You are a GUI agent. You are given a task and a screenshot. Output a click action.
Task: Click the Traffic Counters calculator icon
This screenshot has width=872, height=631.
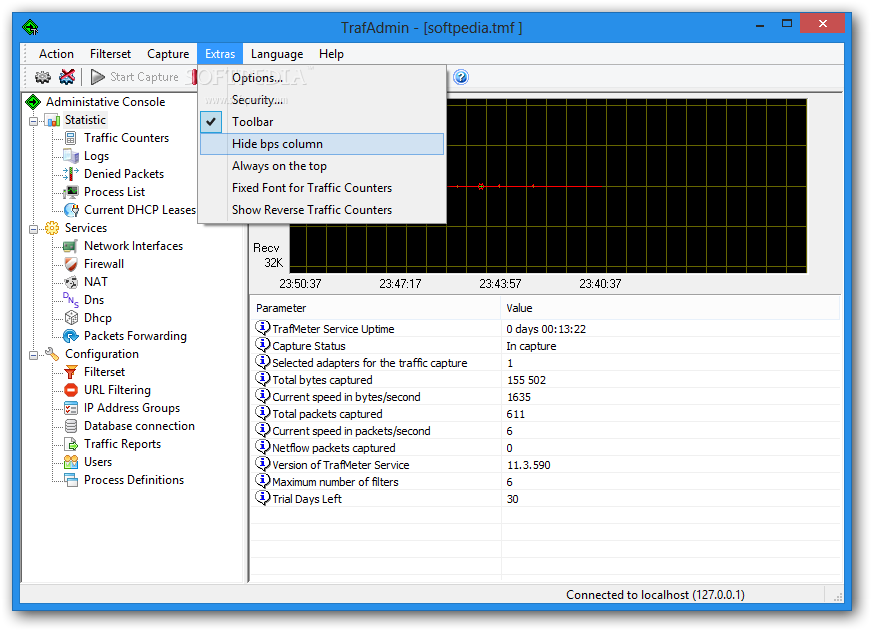click(71, 138)
